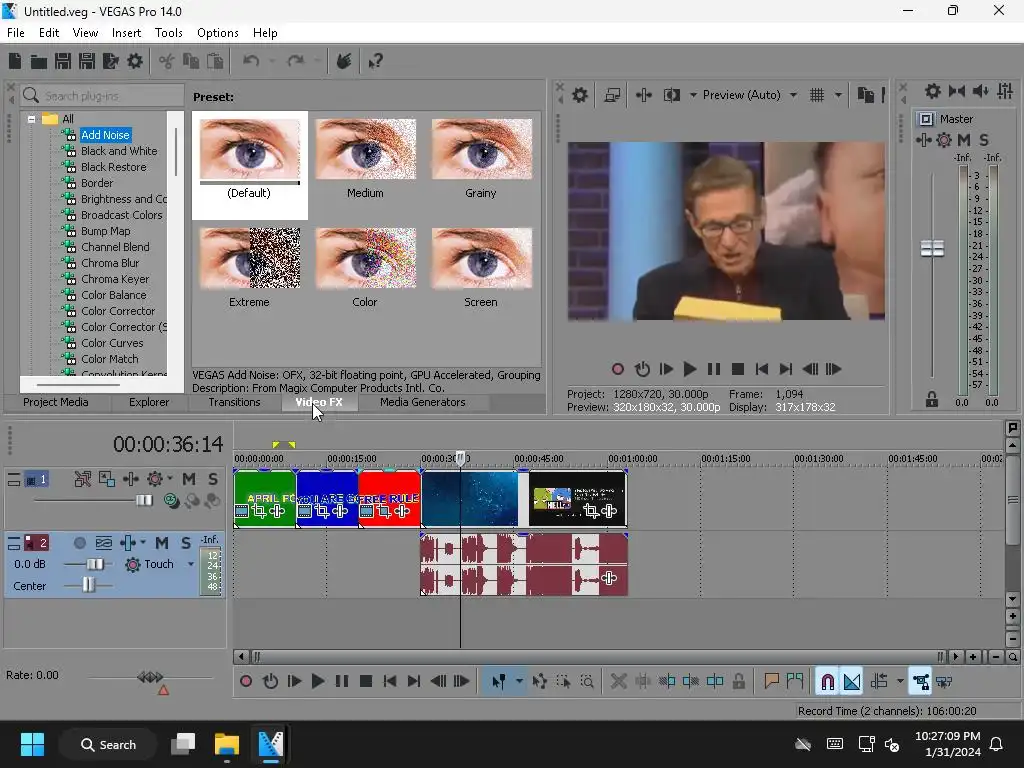
Task: Solo audio track 2
Action: [186, 543]
